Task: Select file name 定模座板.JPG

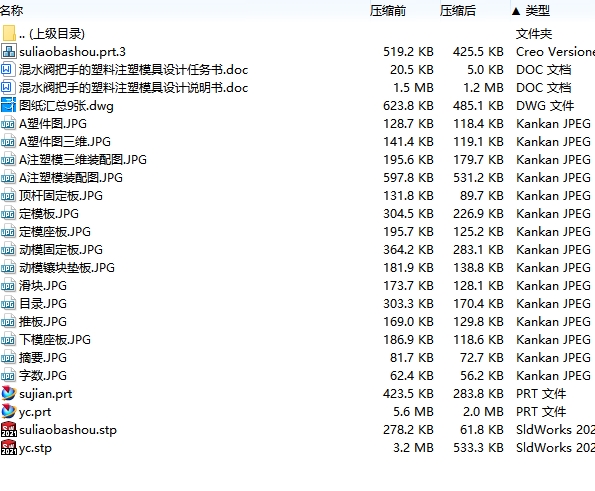Action: click(x=55, y=231)
